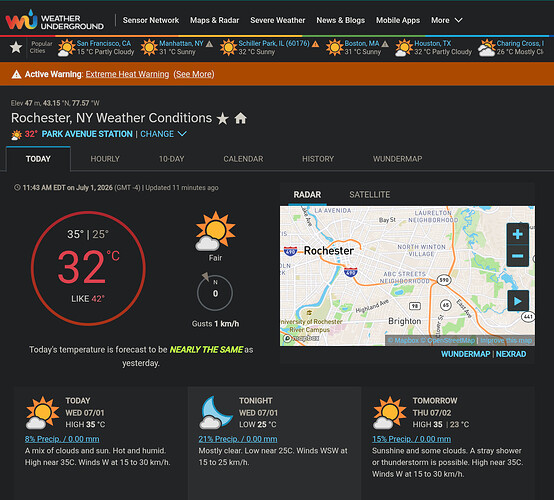554x500 pixels.
Task: Zoom in on the radar map
Action: coord(518,234)
